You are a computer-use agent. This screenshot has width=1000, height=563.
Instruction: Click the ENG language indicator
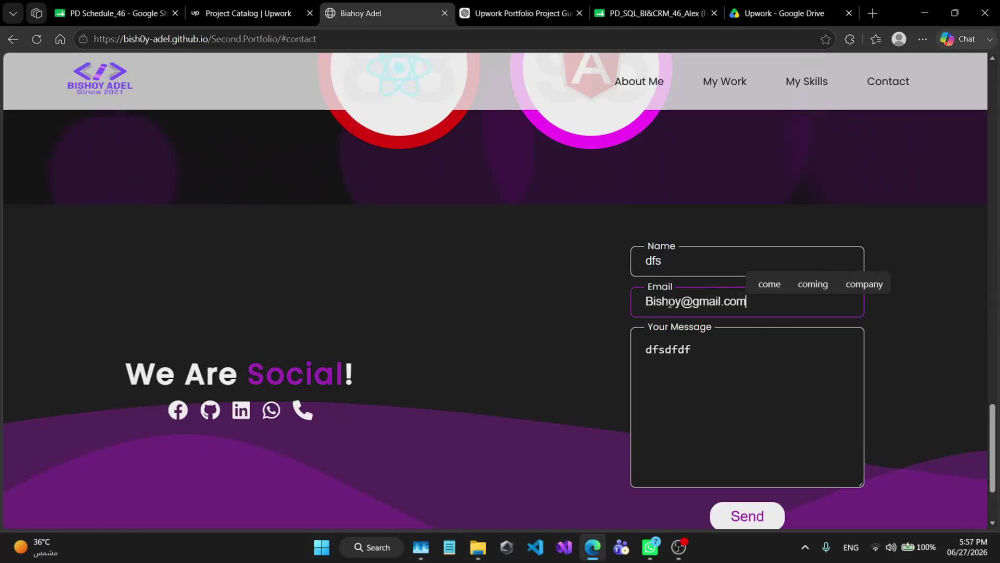(x=850, y=547)
